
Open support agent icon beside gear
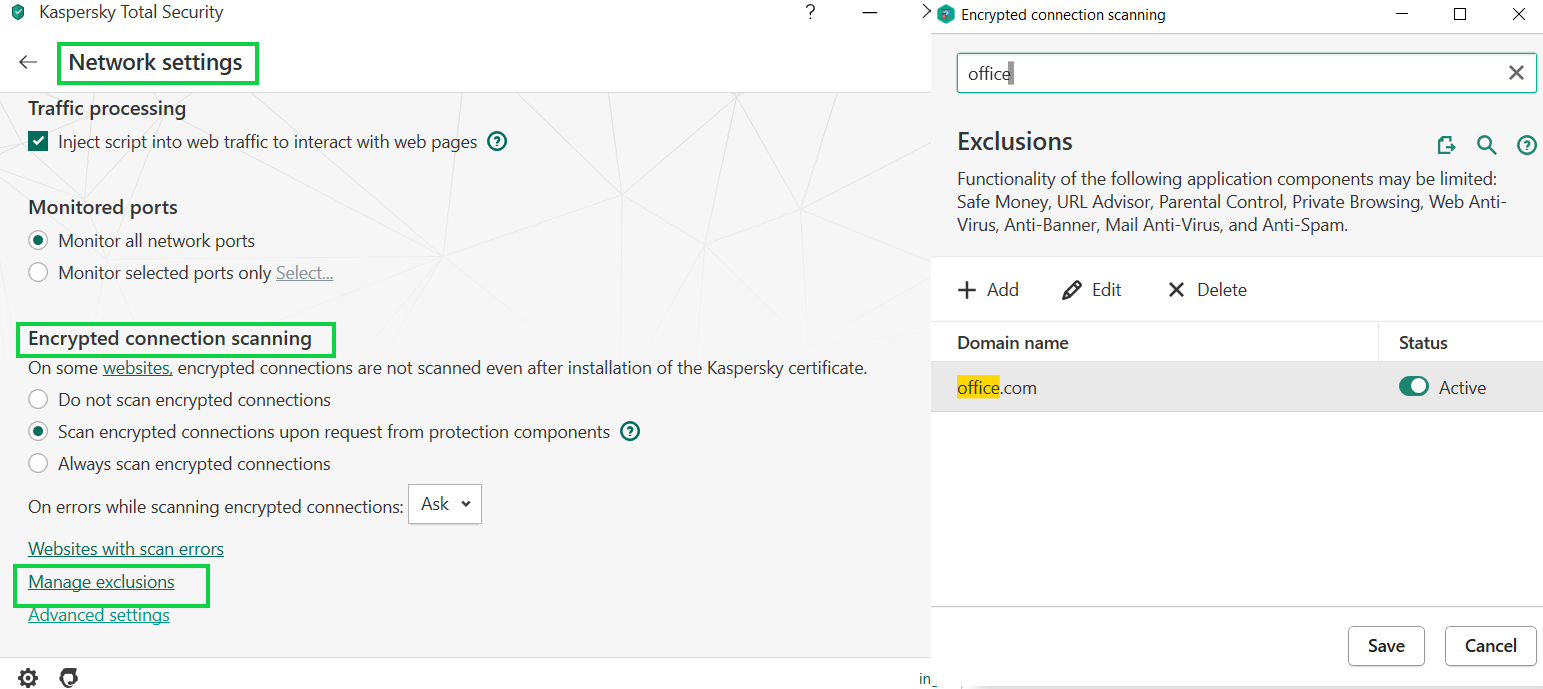click(x=69, y=678)
